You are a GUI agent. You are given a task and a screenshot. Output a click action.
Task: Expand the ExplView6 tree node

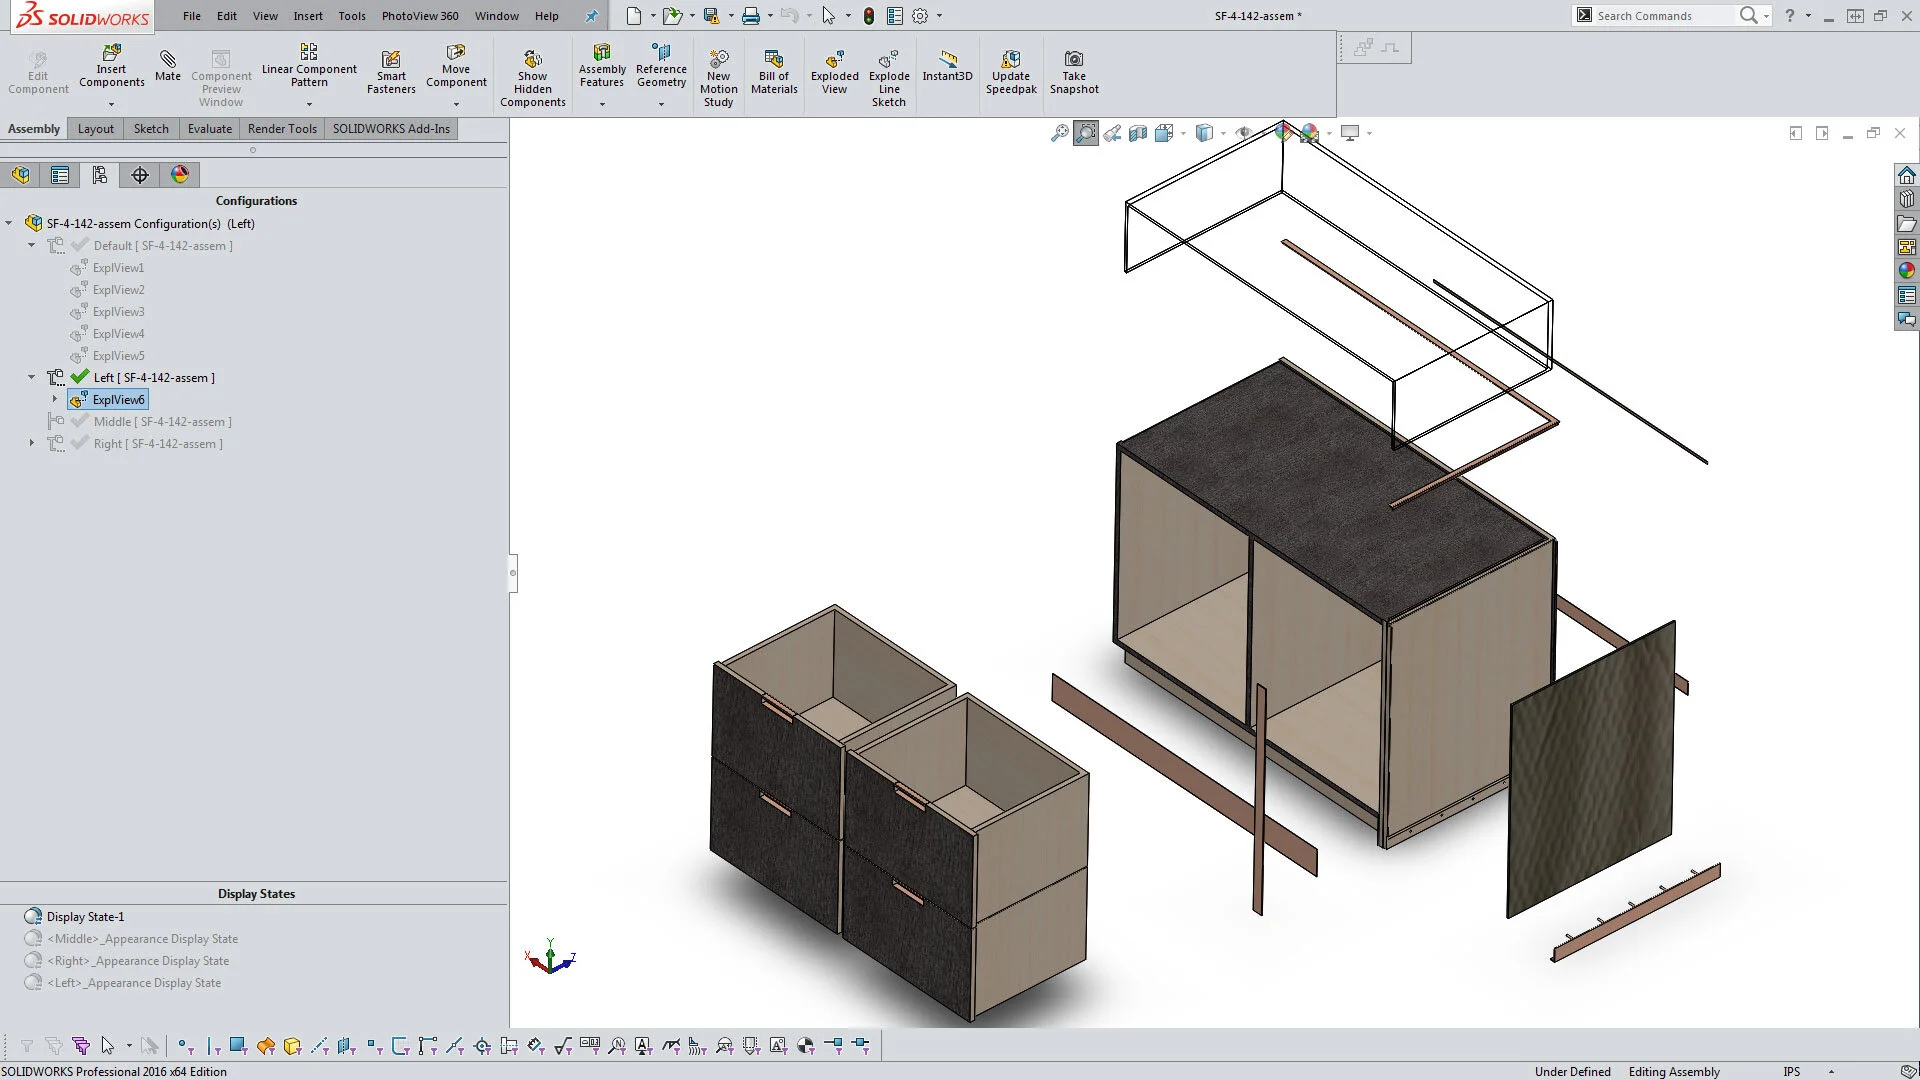55,399
